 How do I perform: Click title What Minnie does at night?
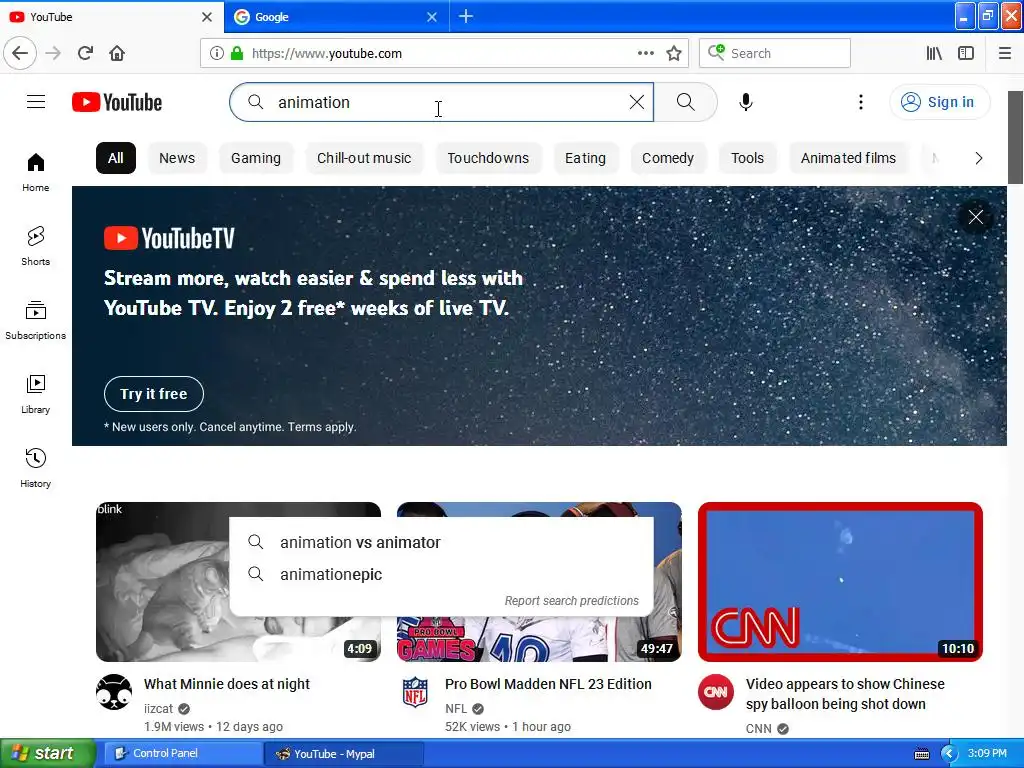coord(227,684)
